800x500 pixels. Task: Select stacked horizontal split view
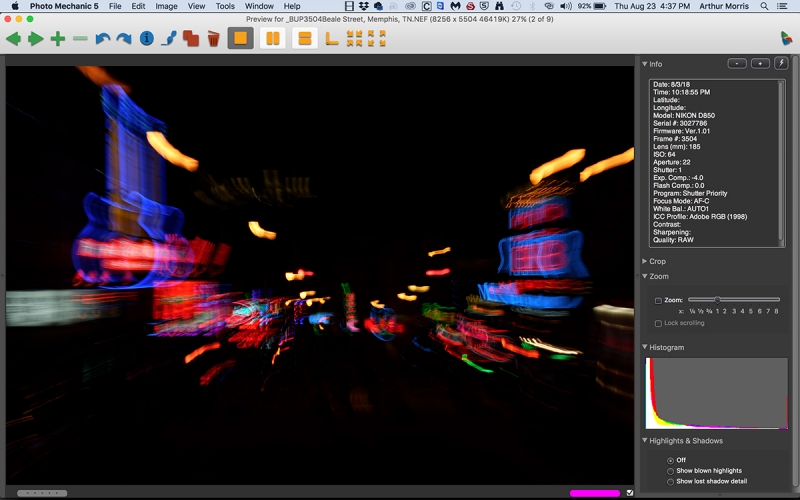pos(305,38)
